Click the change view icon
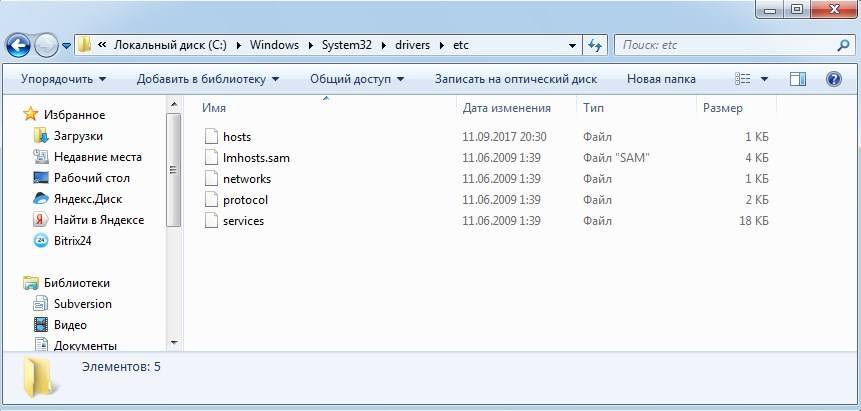The width and height of the screenshot is (861, 411). [x=743, y=79]
